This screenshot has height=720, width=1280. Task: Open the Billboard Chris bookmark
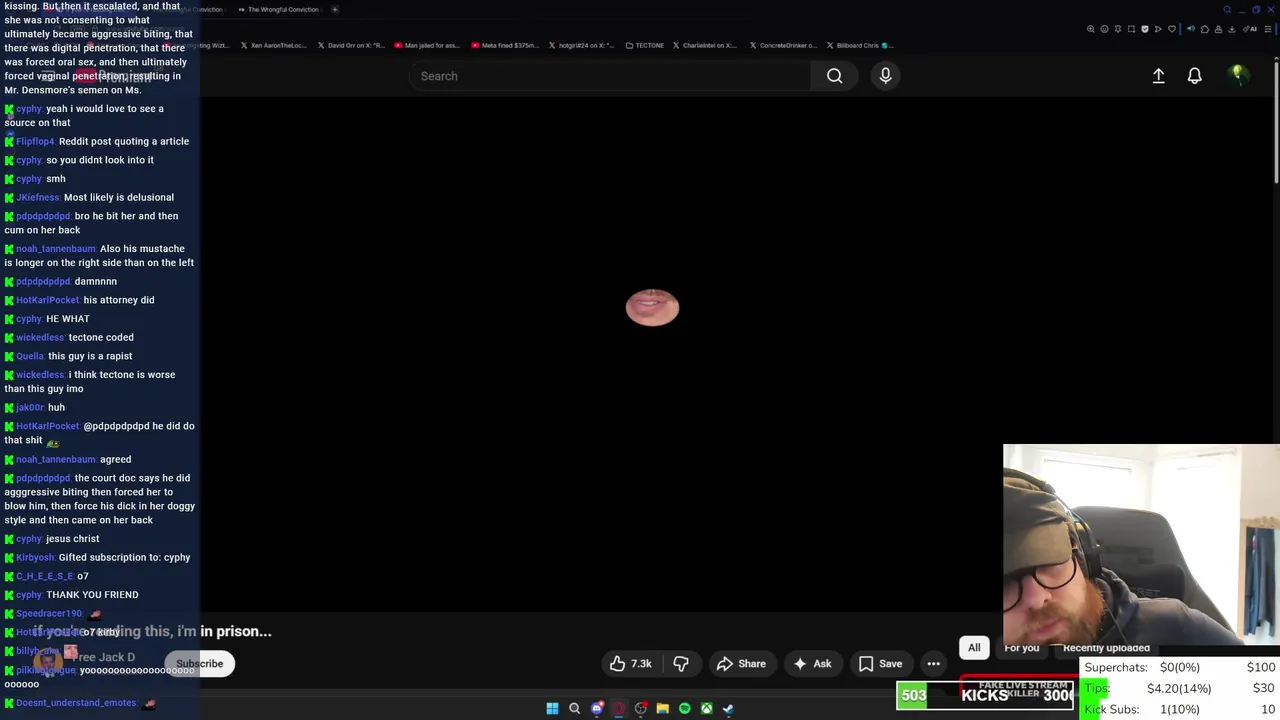click(x=858, y=45)
